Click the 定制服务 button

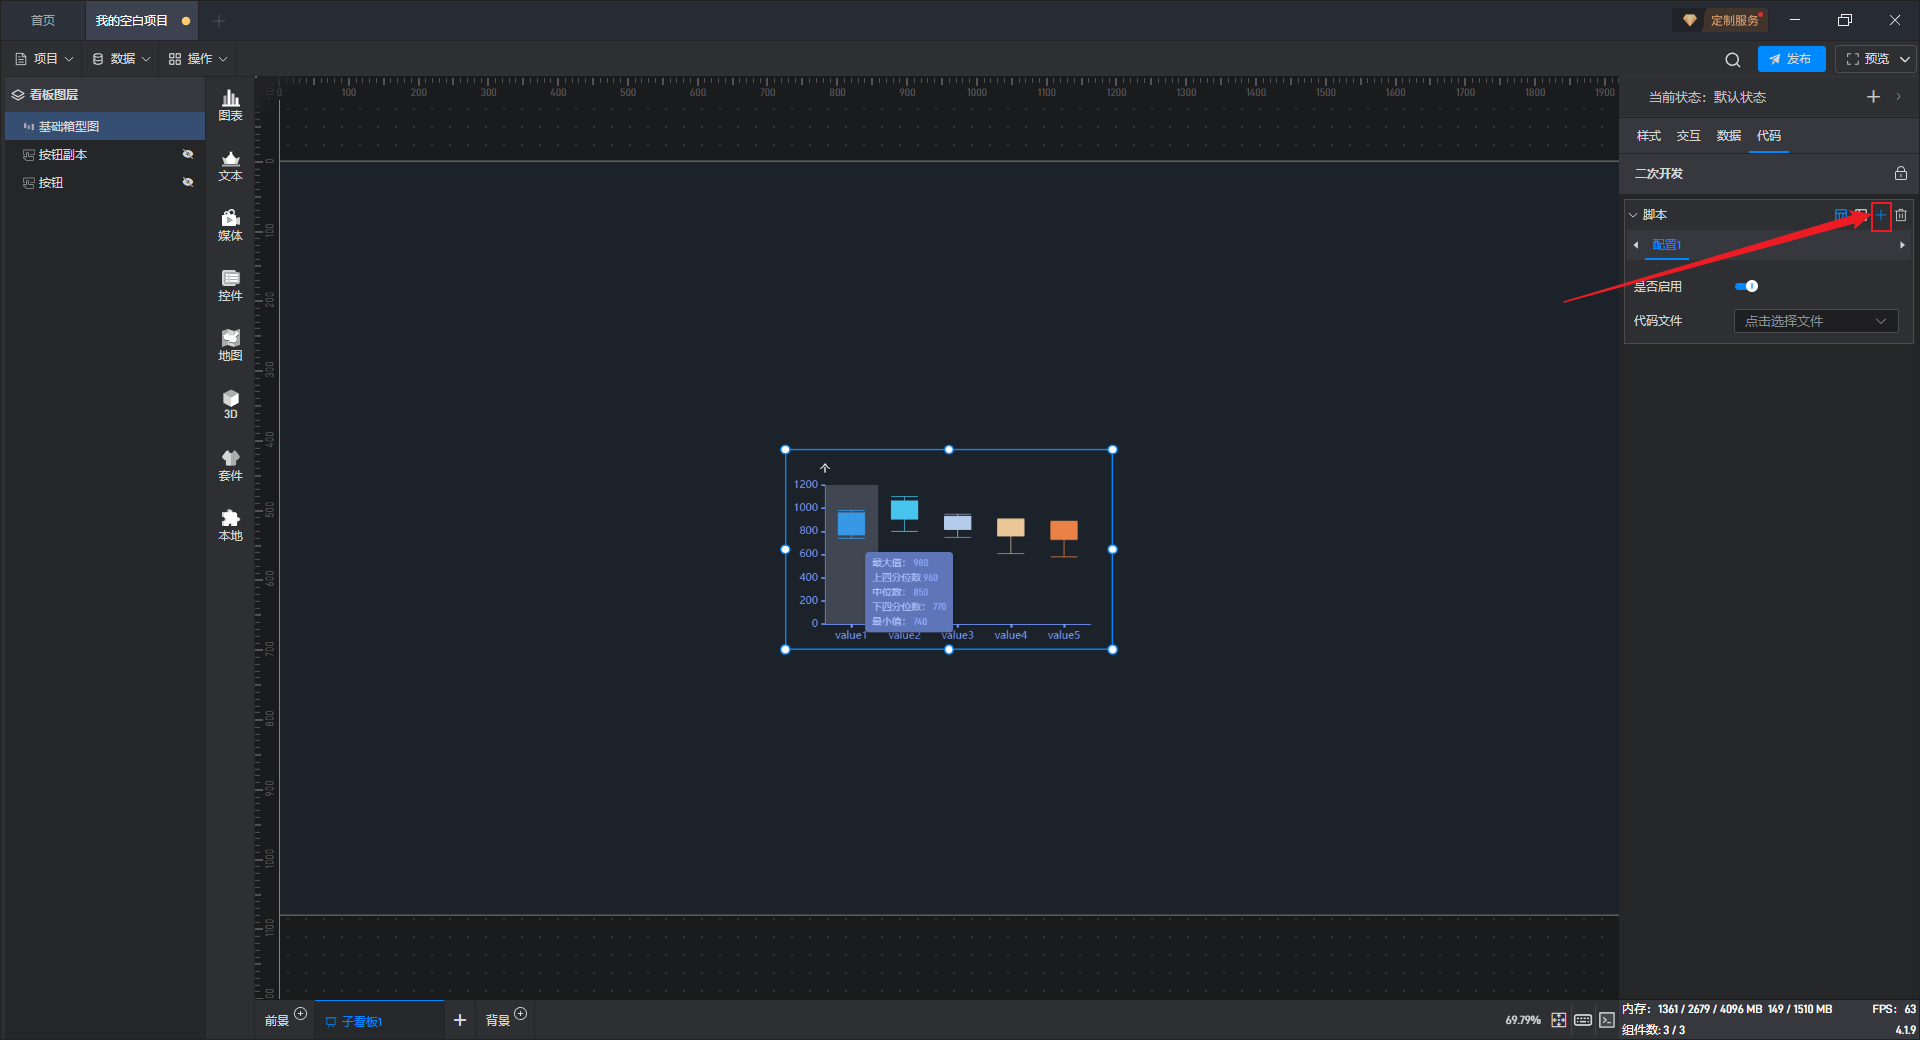pos(1724,20)
